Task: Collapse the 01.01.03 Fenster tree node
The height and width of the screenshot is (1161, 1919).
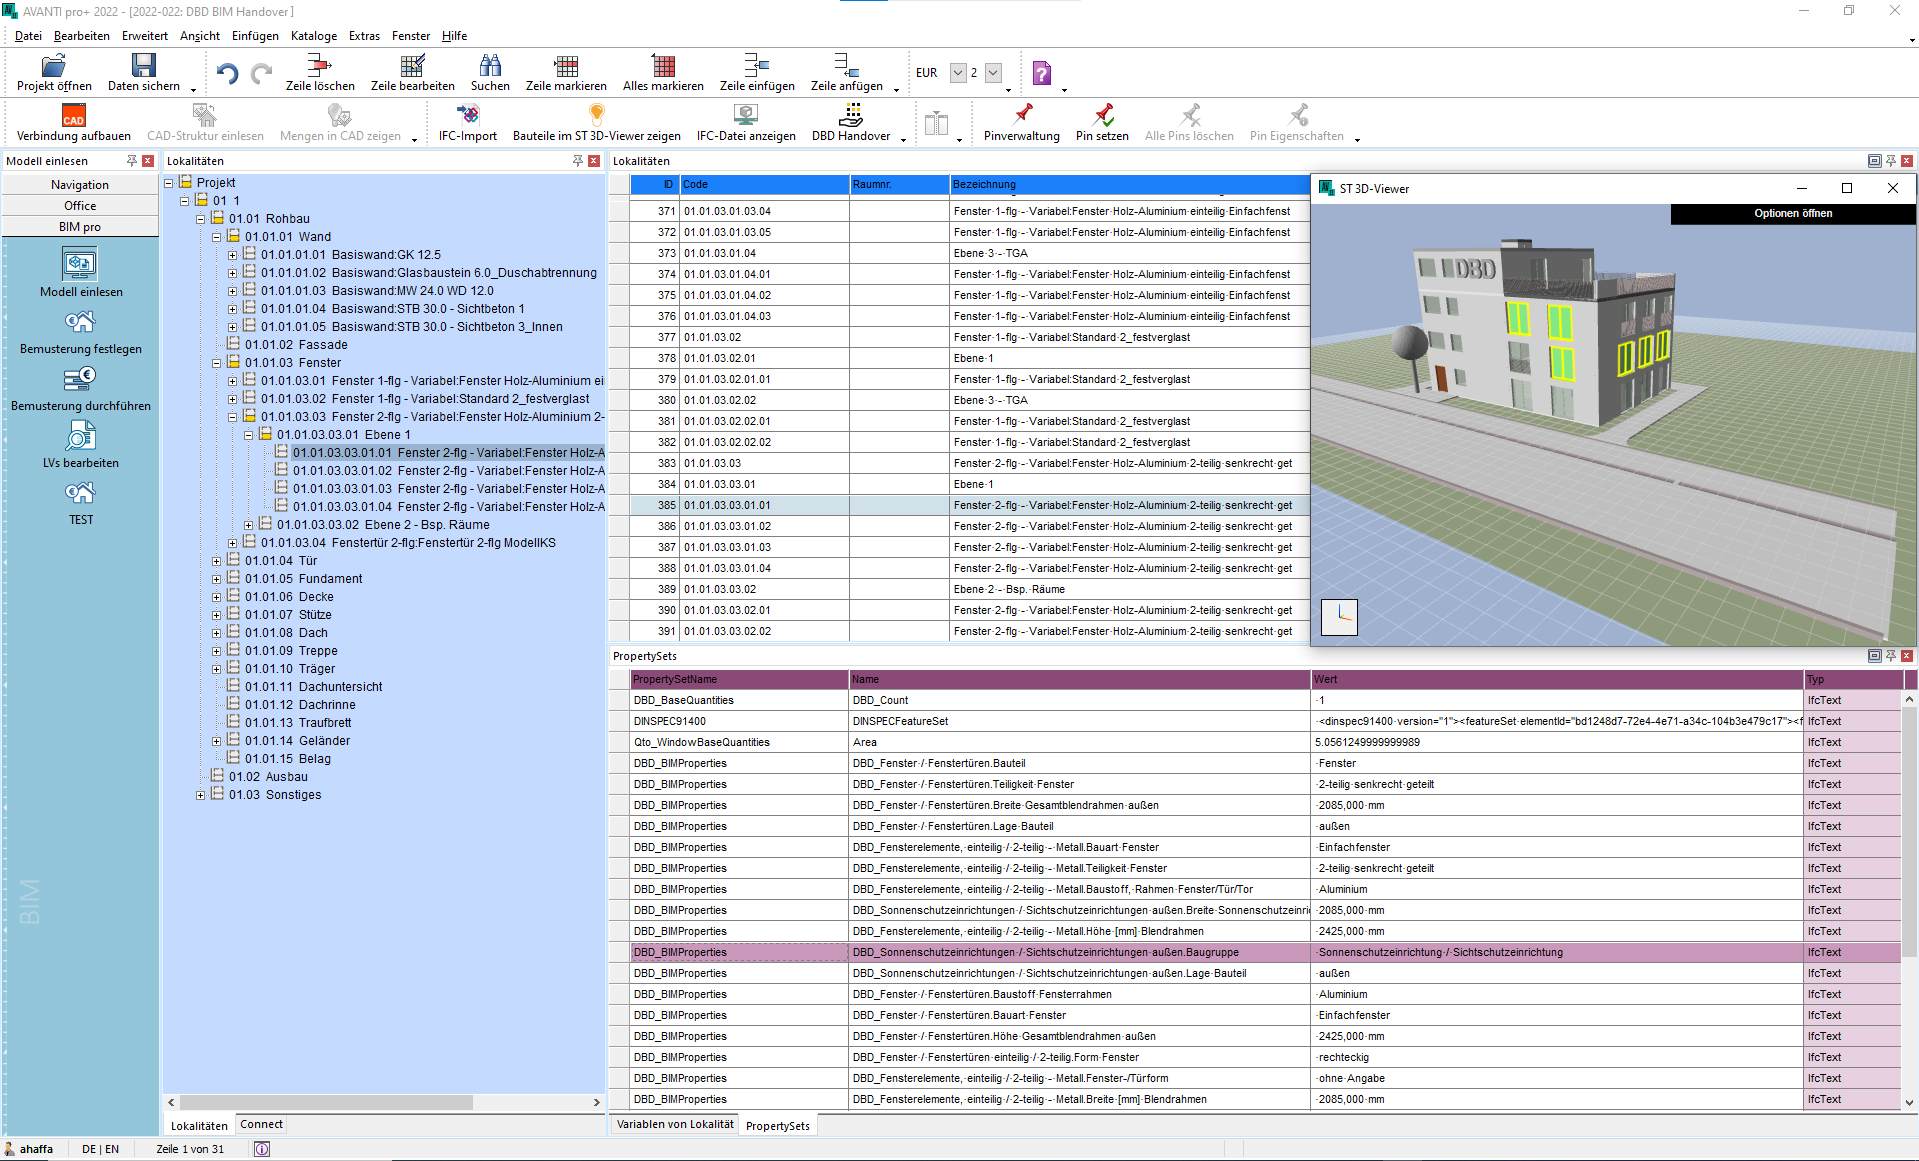Action: tap(217, 363)
